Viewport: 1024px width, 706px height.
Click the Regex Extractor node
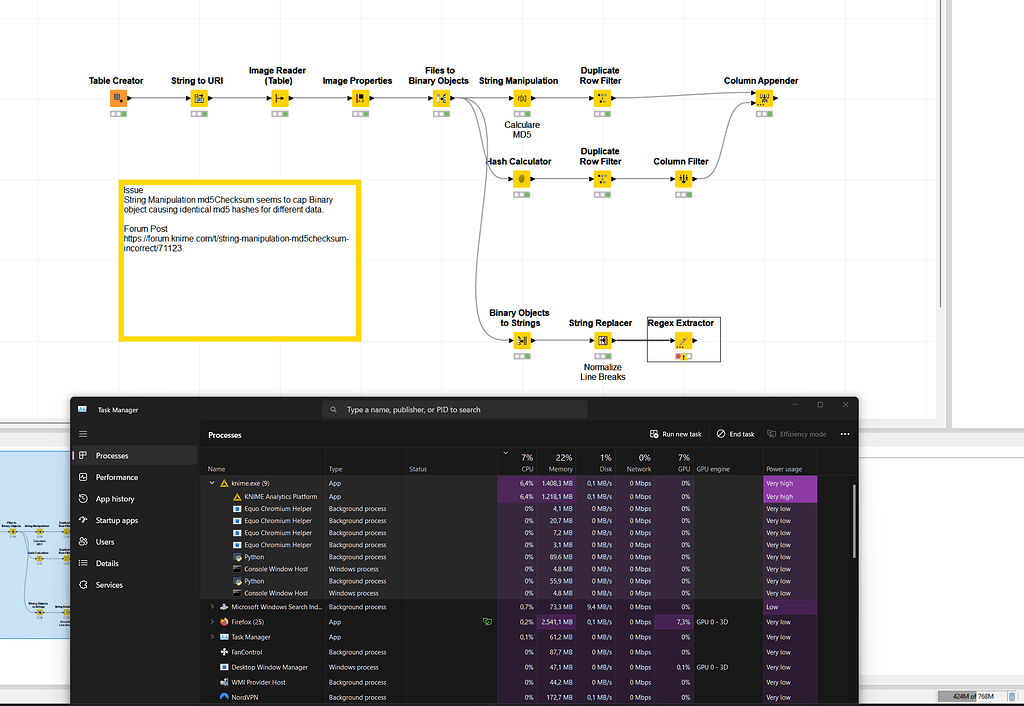(x=684, y=340)
